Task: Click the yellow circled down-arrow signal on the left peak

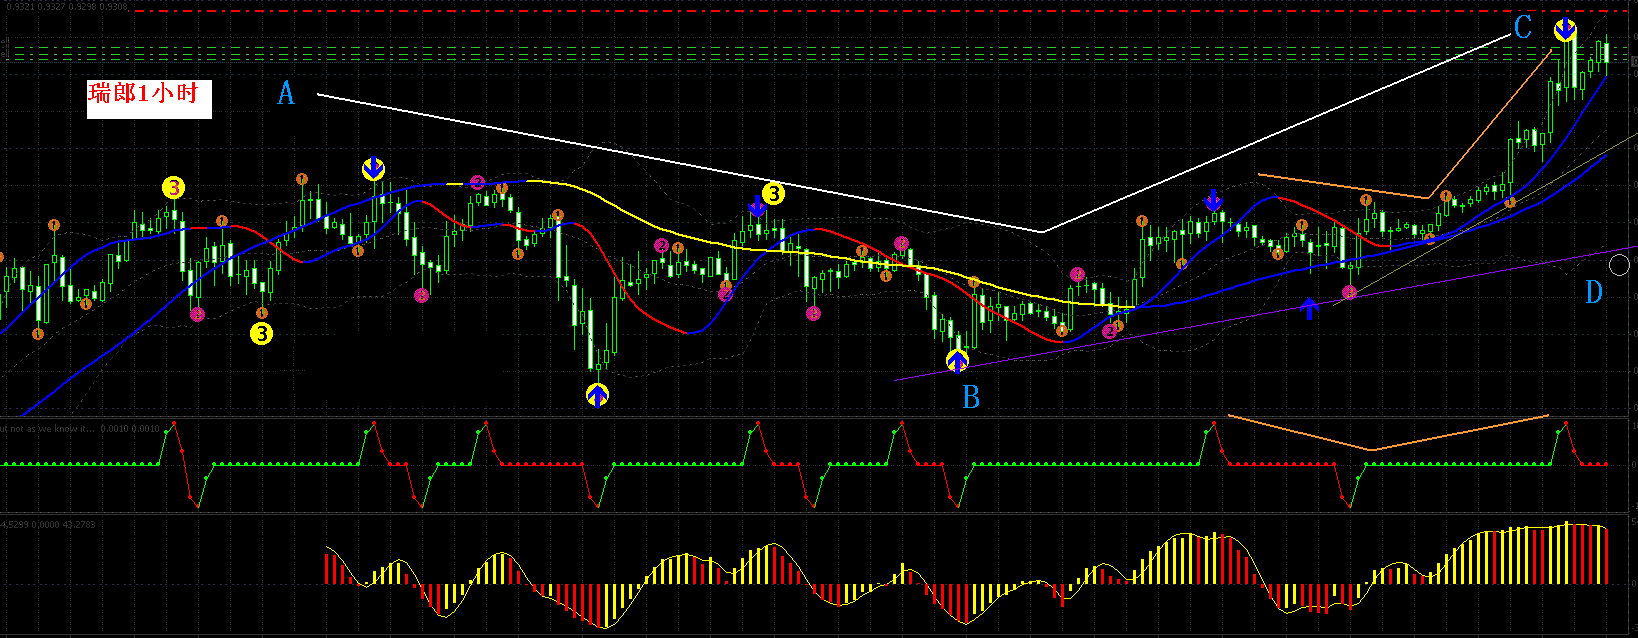Action: click(x=373, y=169)
